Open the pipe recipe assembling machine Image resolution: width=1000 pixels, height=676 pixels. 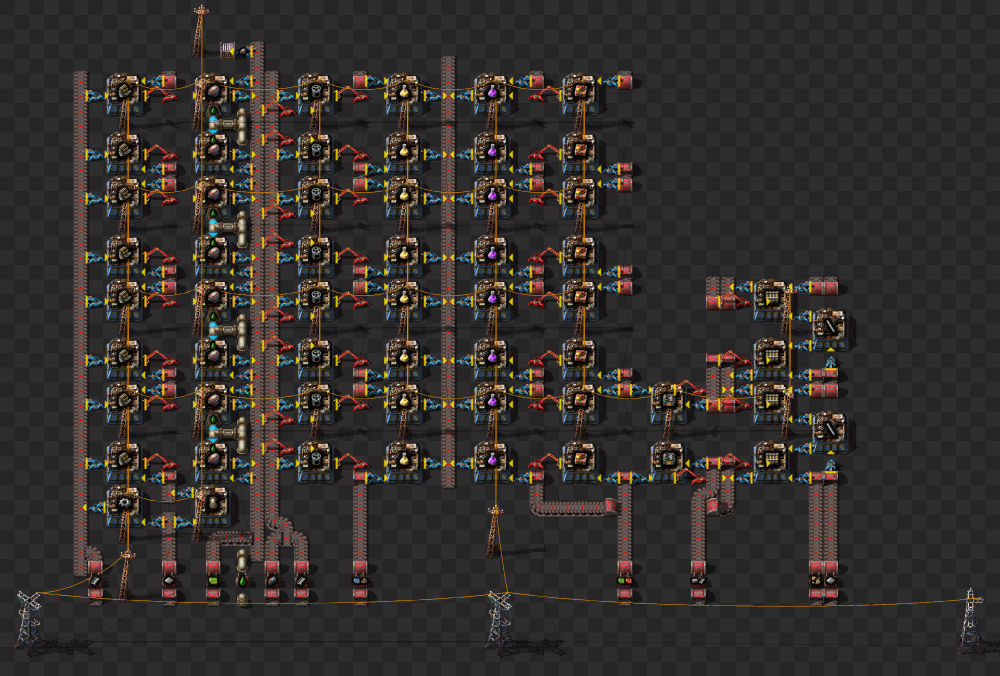pyautogui.click(x=212, y=505)
